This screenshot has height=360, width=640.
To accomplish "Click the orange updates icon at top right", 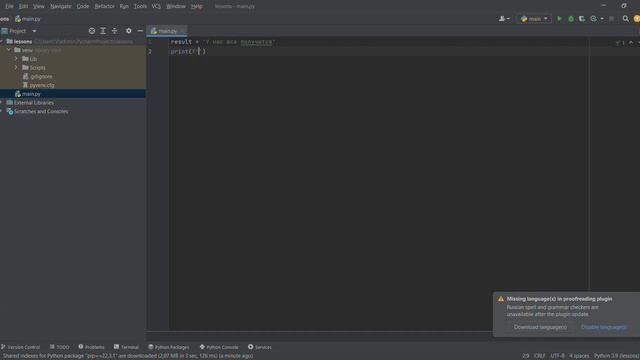I will [x=637, y=19].
